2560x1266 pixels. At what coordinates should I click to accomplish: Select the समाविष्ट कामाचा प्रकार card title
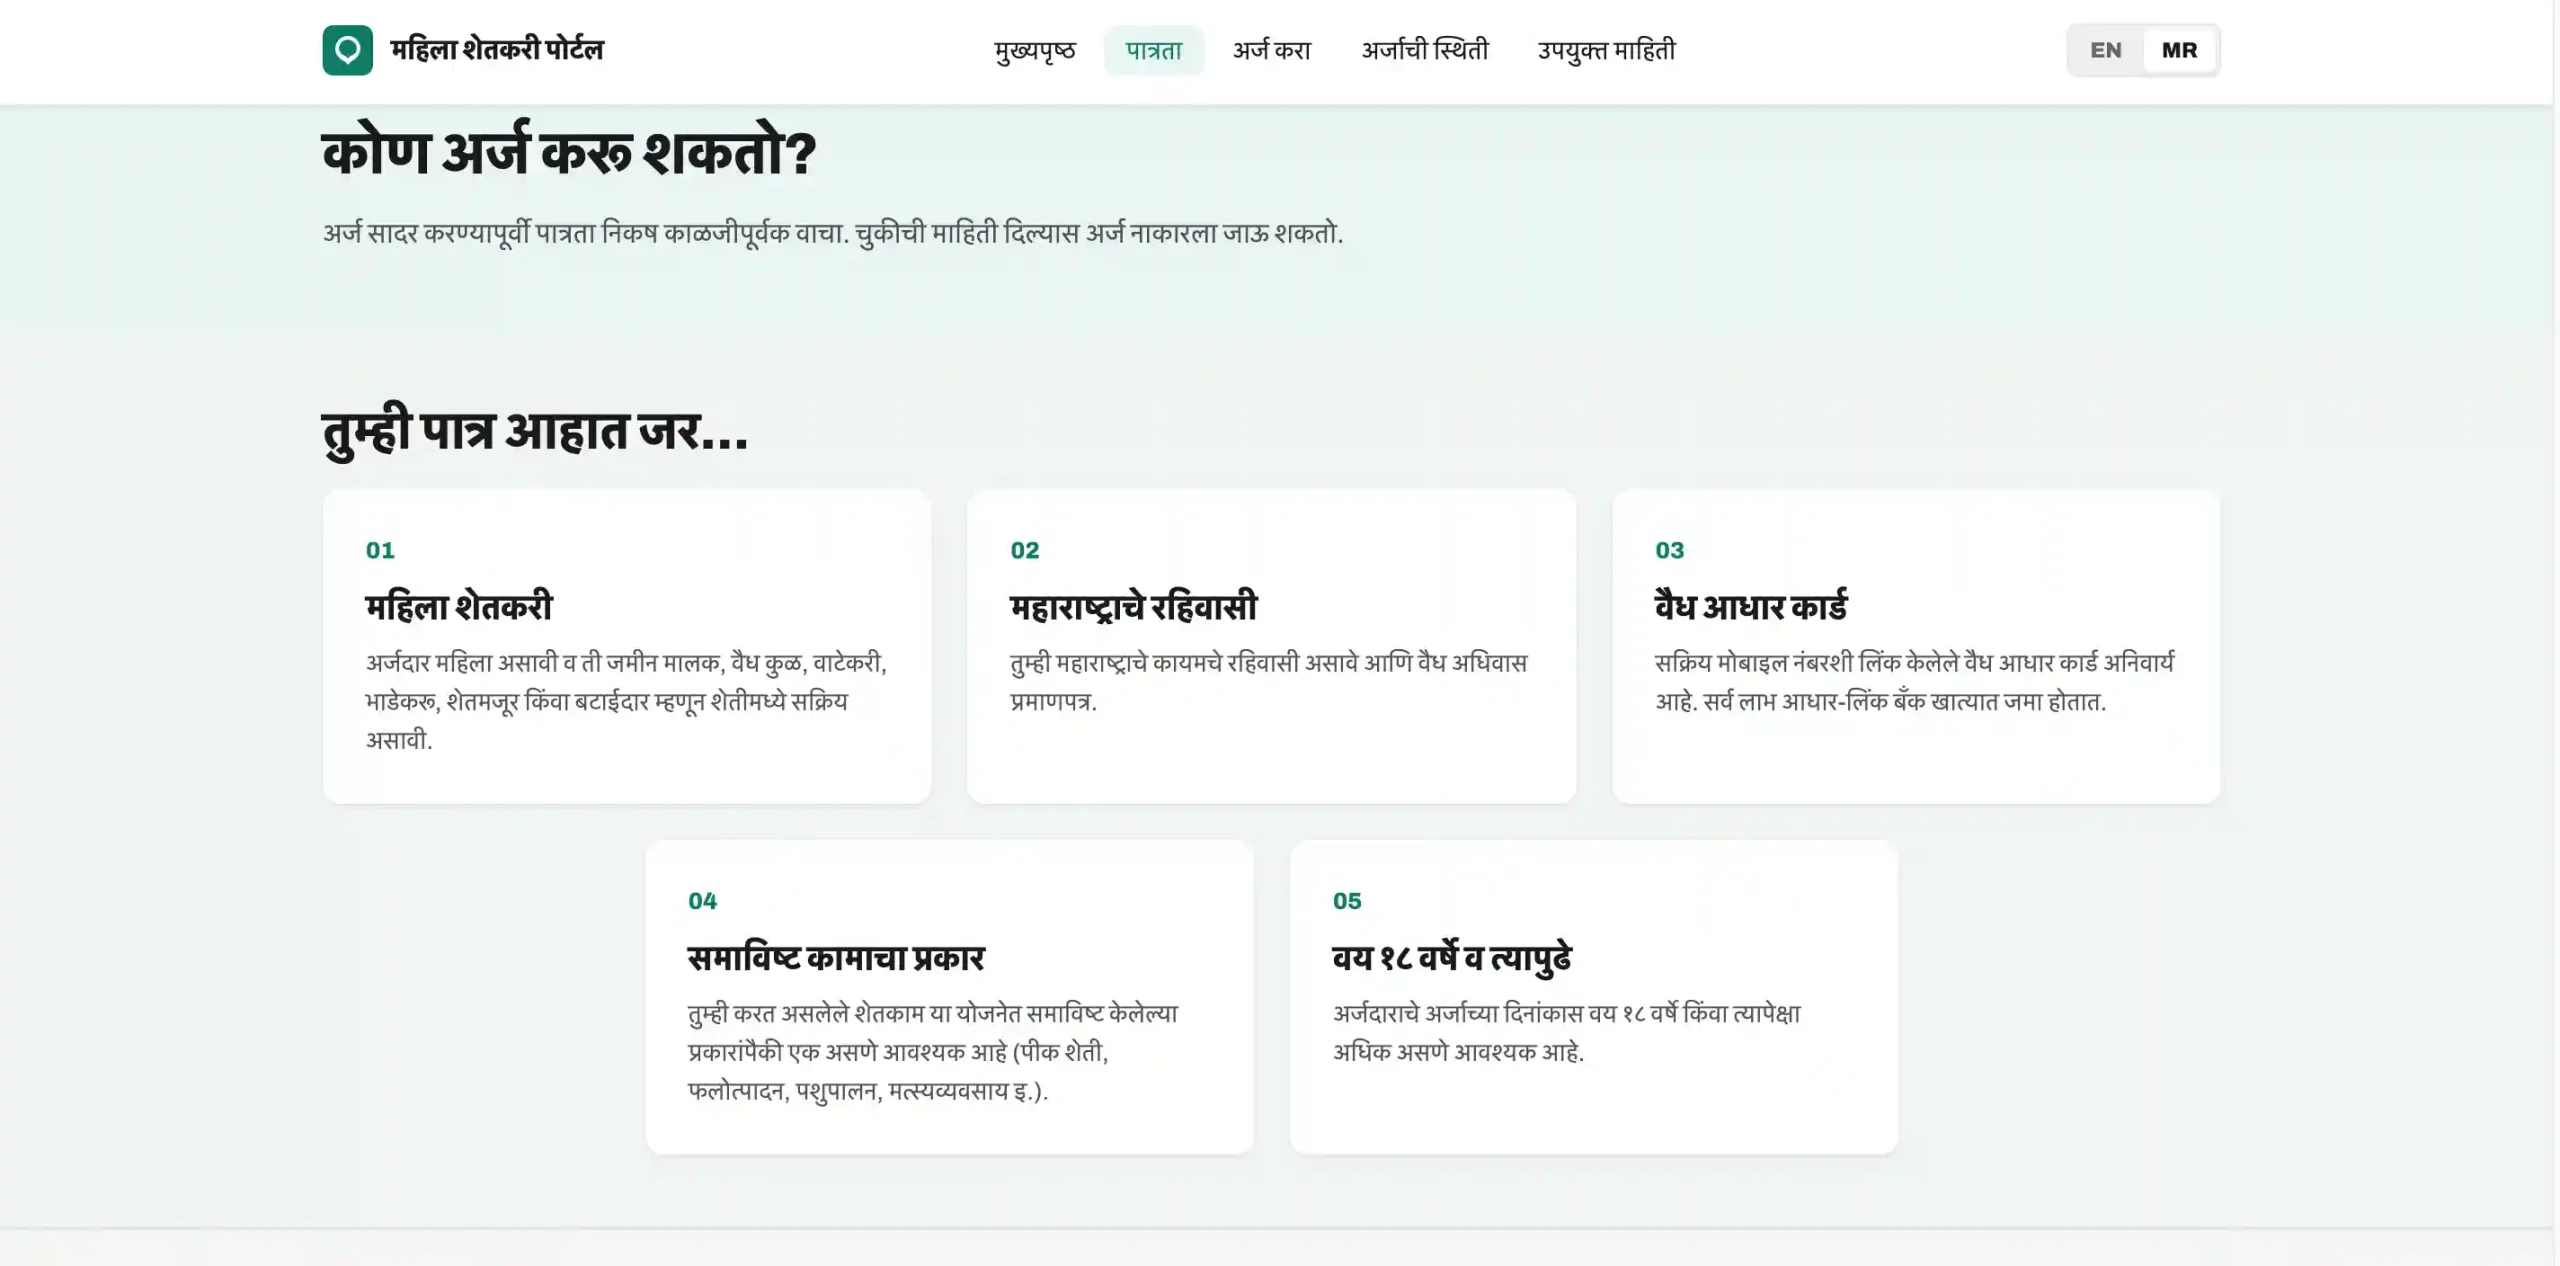coord(836,957)
